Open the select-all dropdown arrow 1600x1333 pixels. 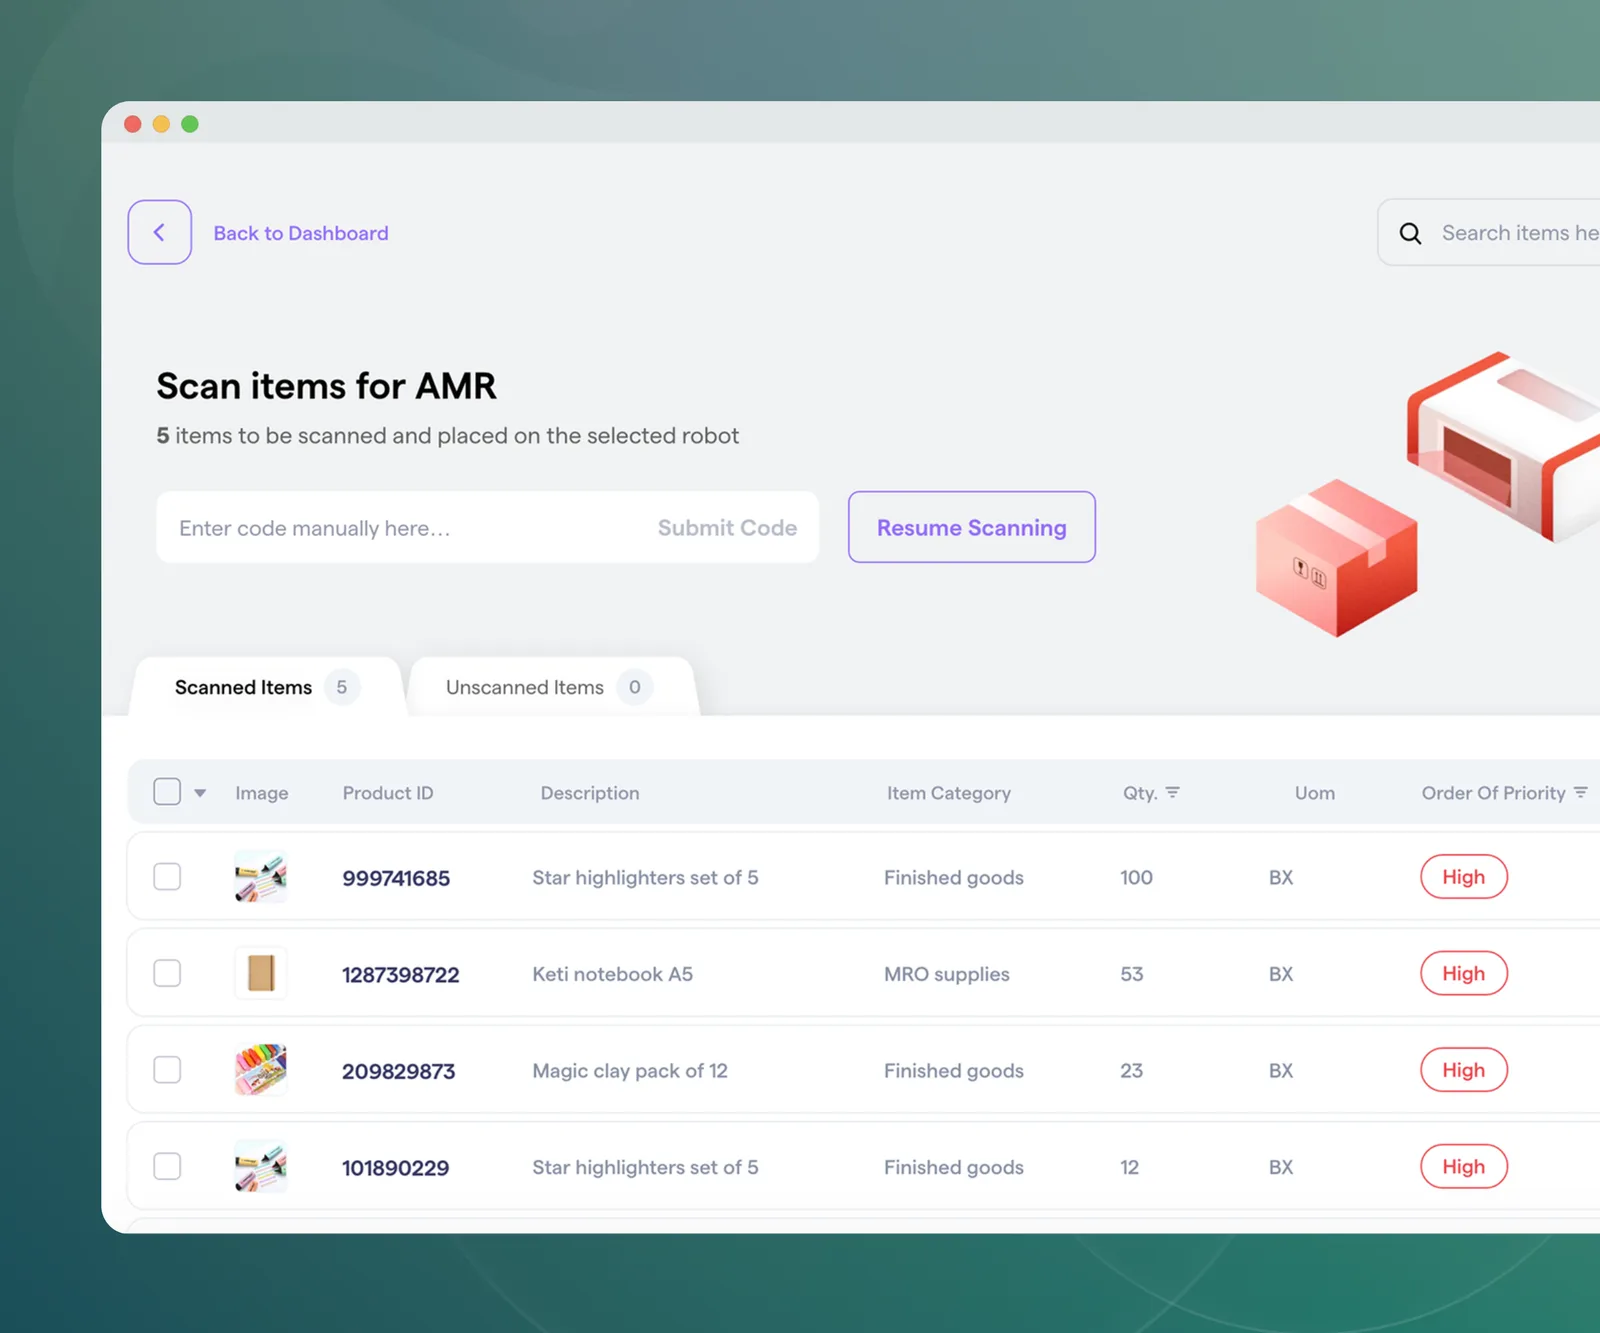click(200, 793)
